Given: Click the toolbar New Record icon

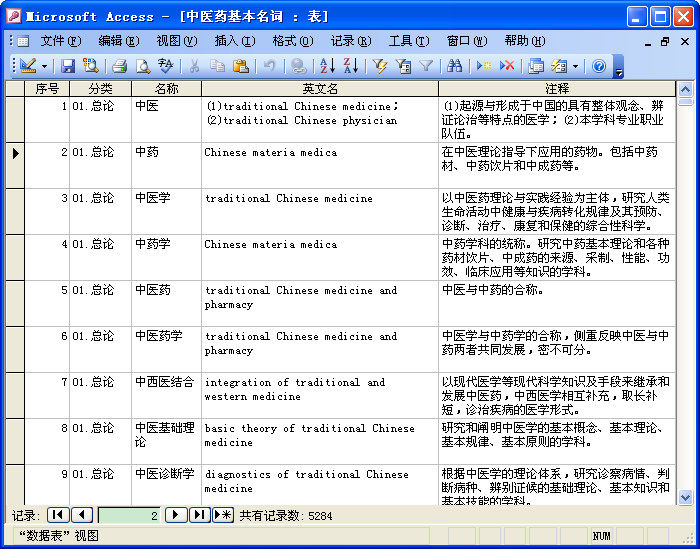Looking at the screenshot, I should [x=483, y=66].
